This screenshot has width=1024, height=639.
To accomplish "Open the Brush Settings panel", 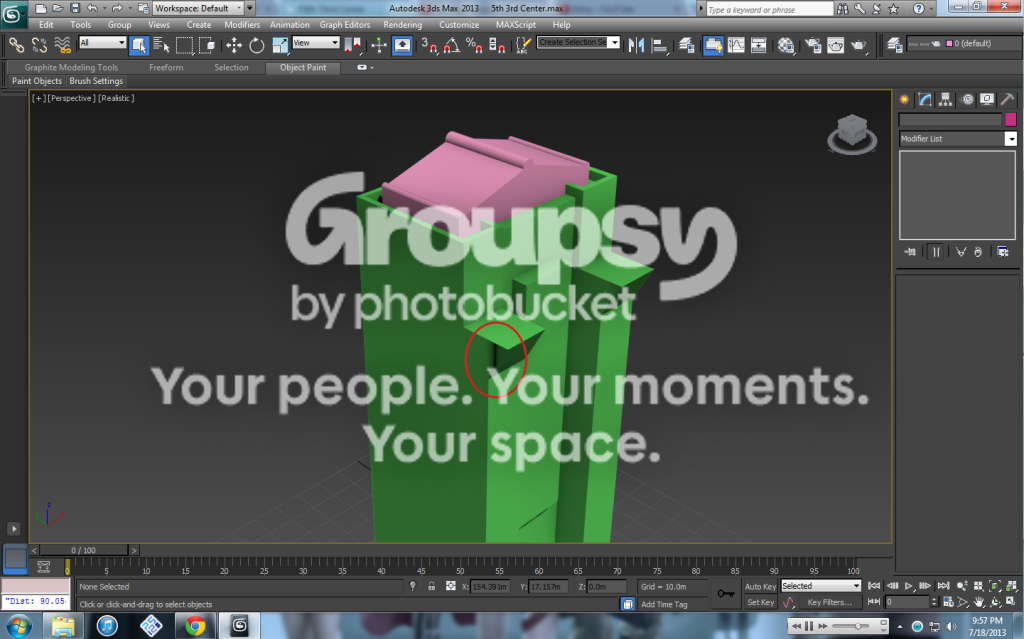I will point(96,81).
